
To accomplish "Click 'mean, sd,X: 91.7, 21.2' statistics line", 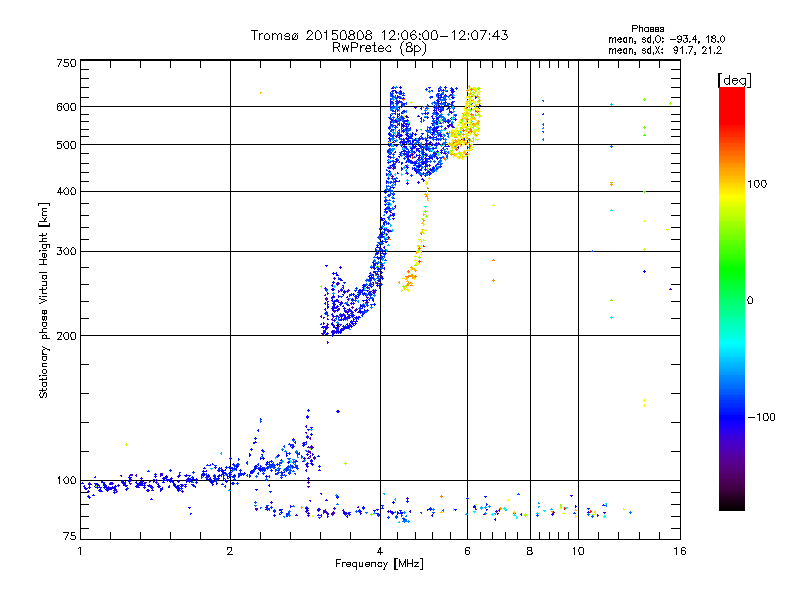I will pos(665,50).
